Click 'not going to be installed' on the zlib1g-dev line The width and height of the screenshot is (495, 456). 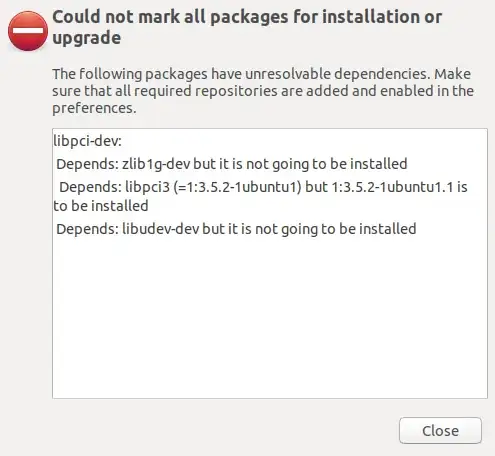(327, 164)
